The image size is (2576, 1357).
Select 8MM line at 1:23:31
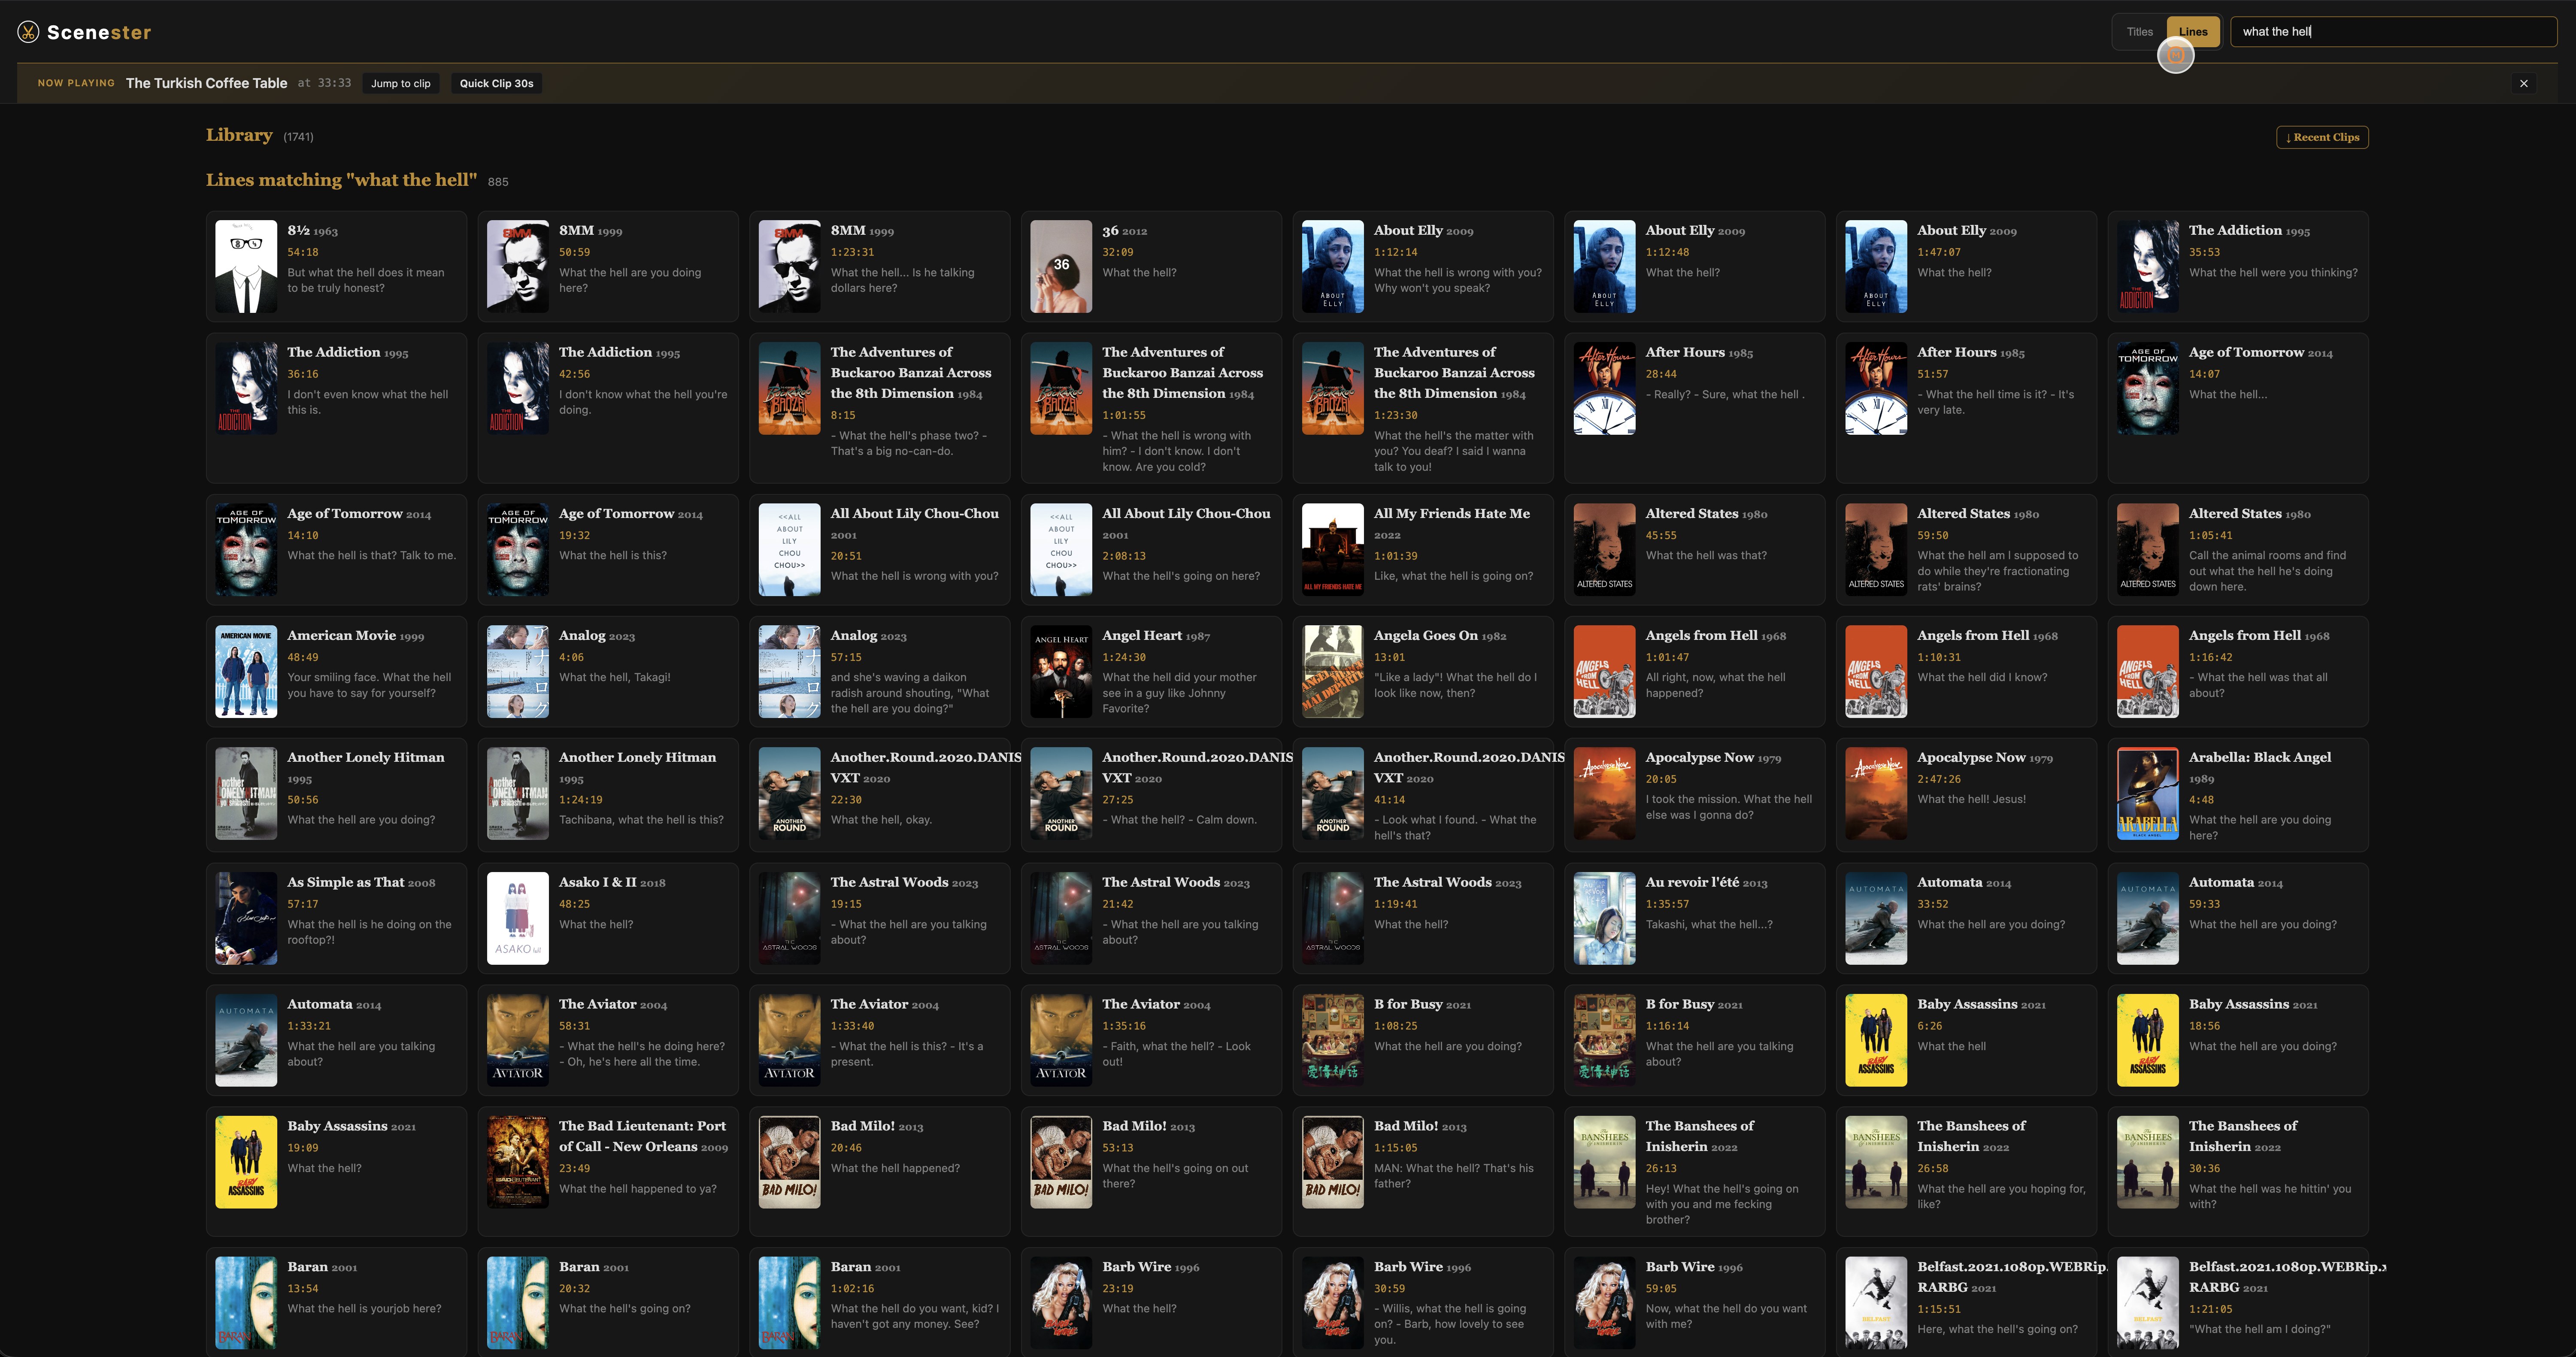click(880, 266)
